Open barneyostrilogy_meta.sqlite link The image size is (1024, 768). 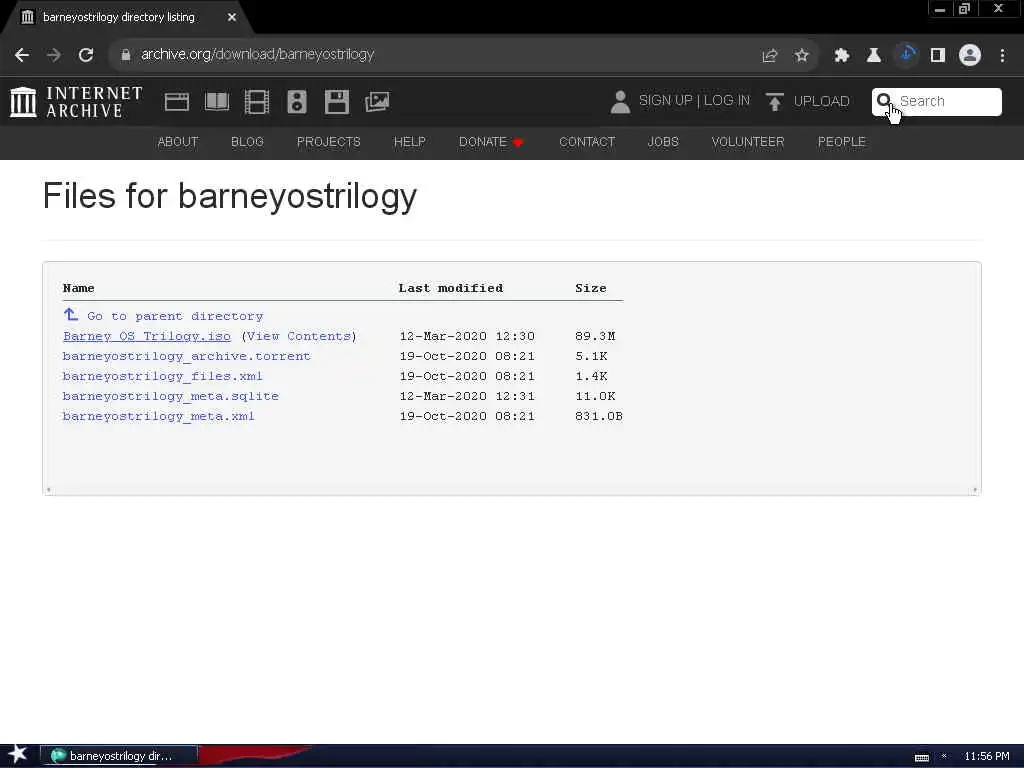(170, 396)
